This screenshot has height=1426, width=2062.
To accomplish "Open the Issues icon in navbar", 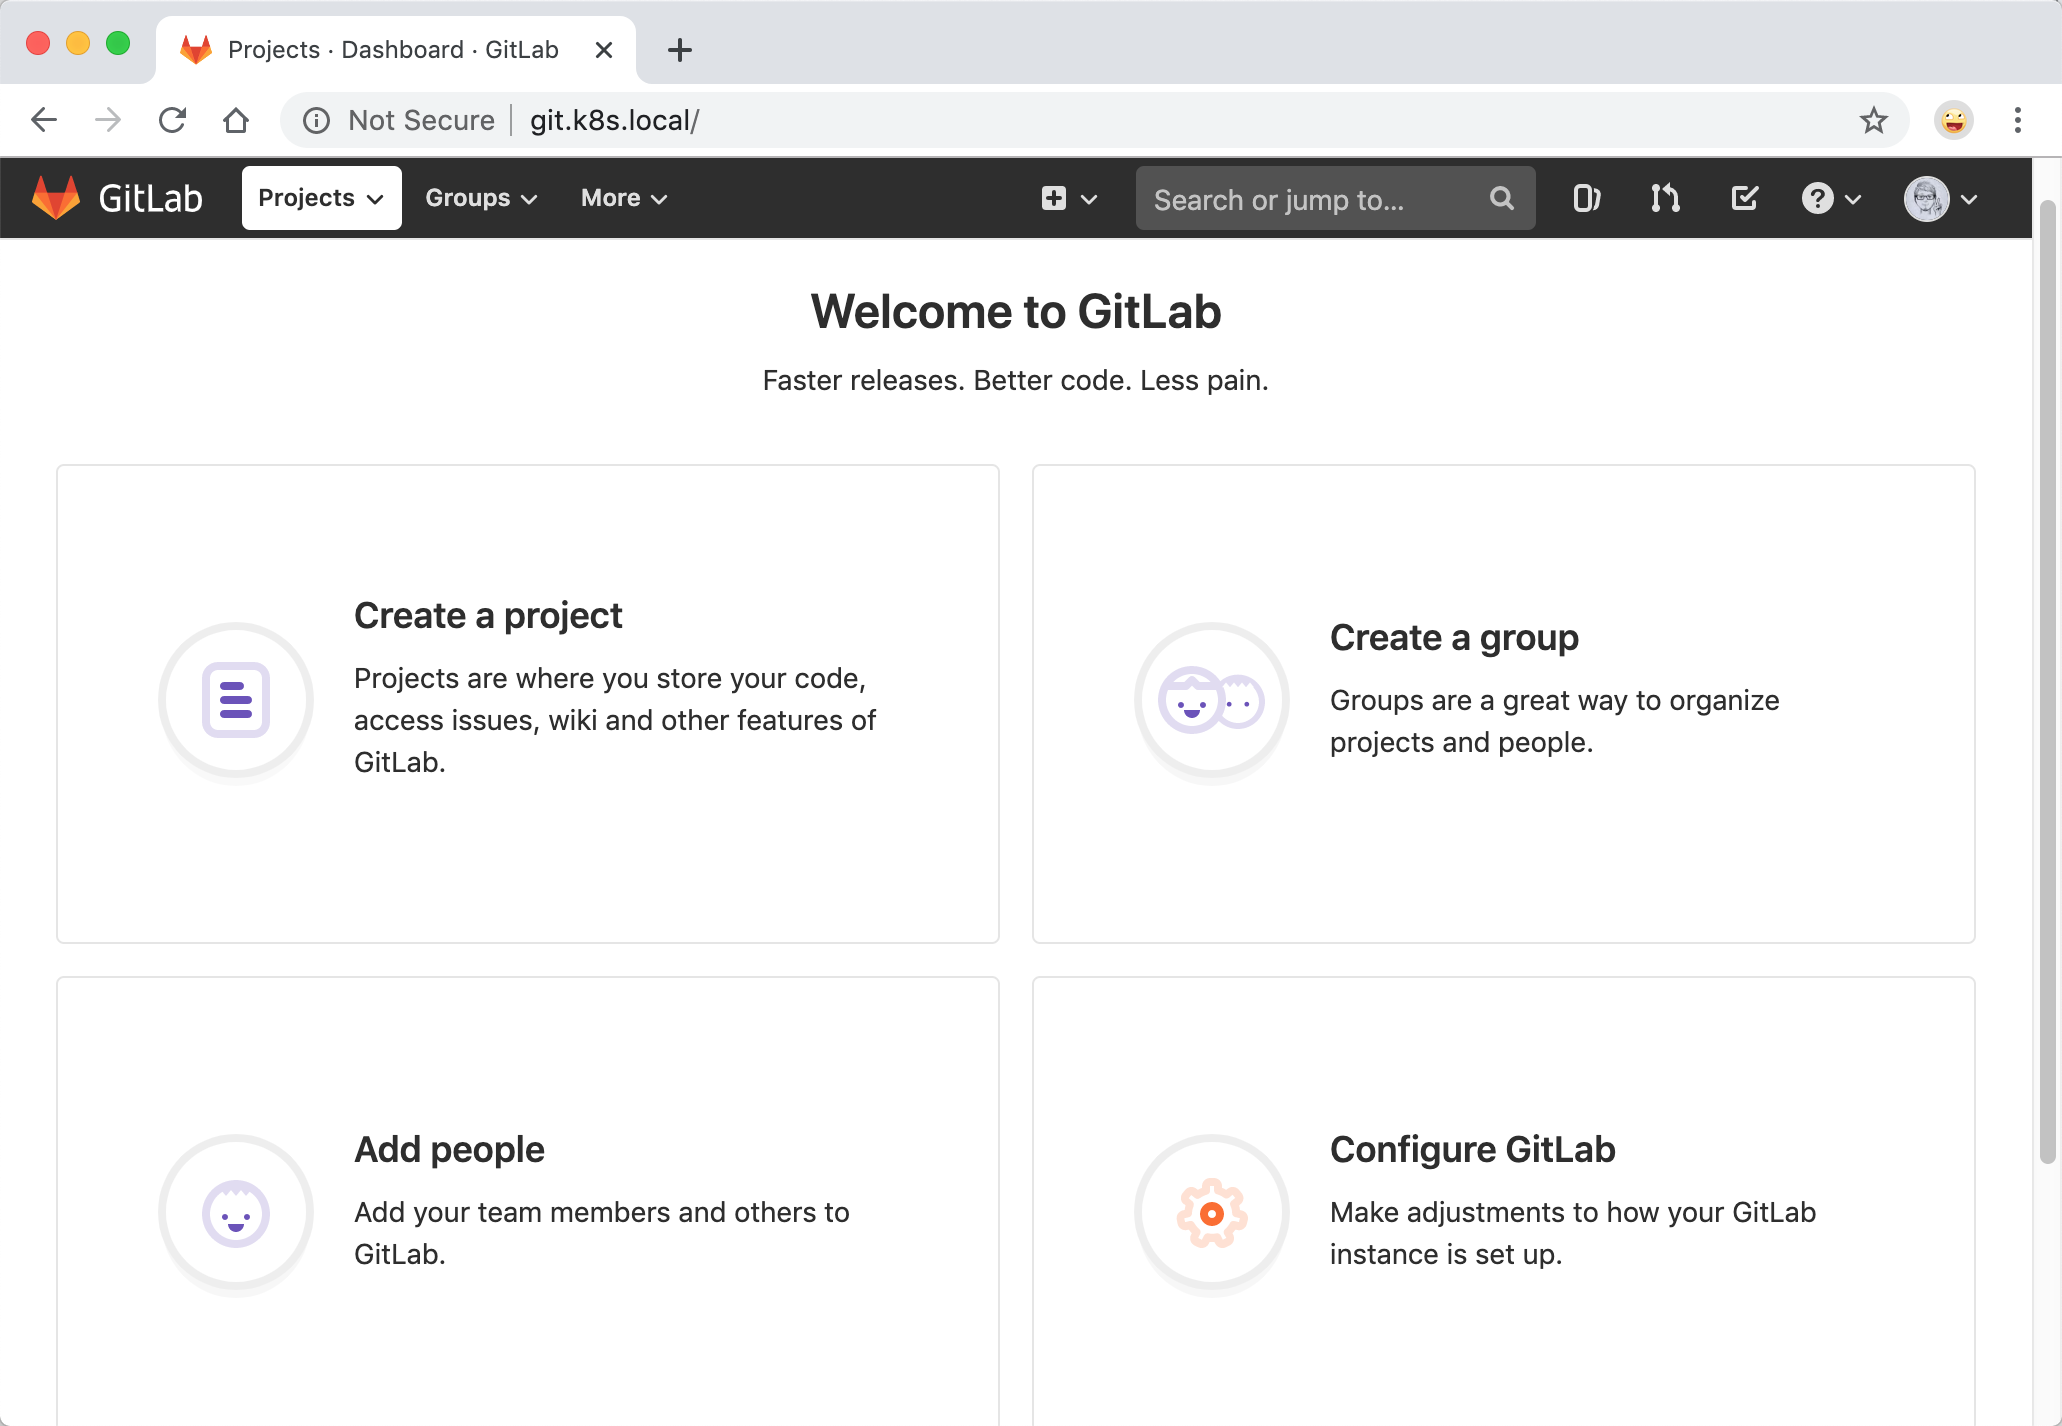I will pyautogui.click(x=1587, y=198).
